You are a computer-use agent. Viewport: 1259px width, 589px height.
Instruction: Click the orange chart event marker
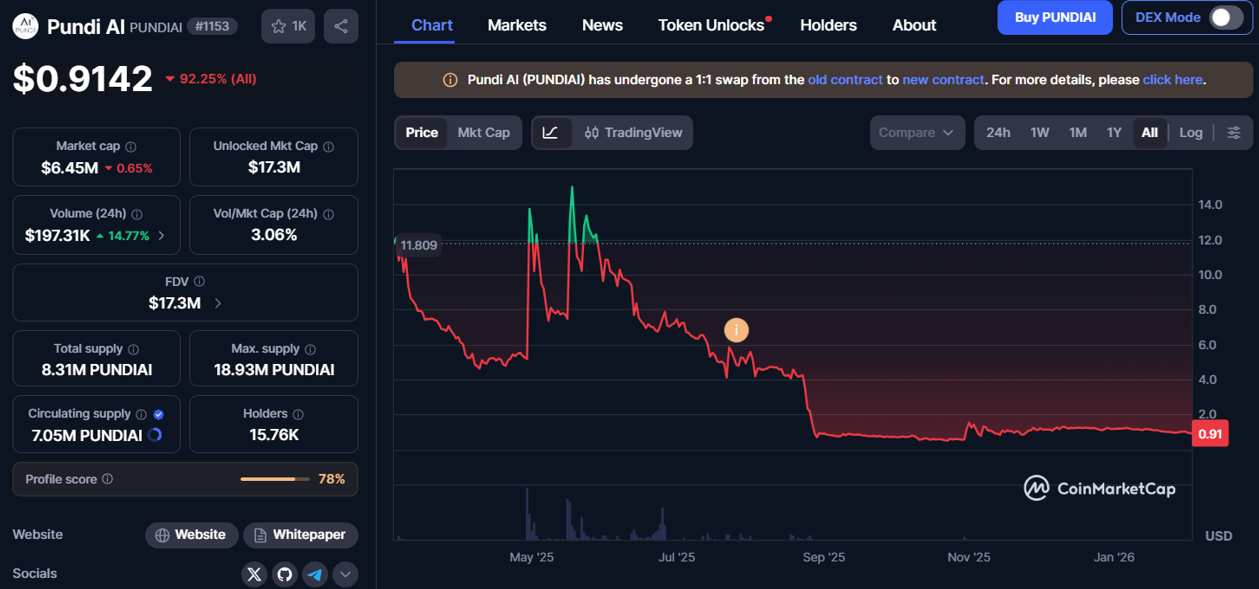click(x=736, y=329)
